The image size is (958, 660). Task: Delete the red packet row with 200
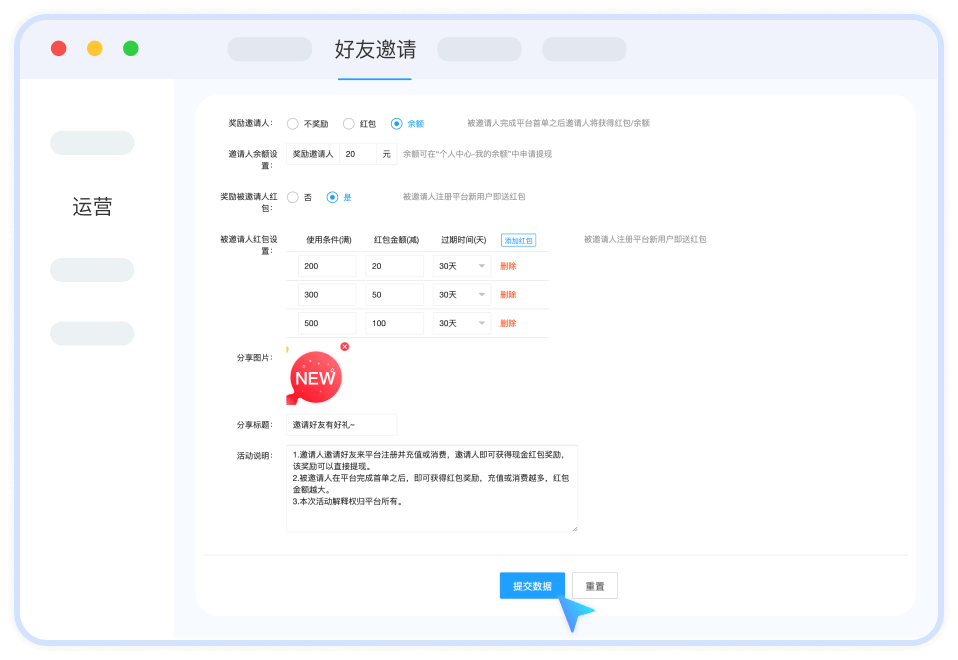click(508, 266)
